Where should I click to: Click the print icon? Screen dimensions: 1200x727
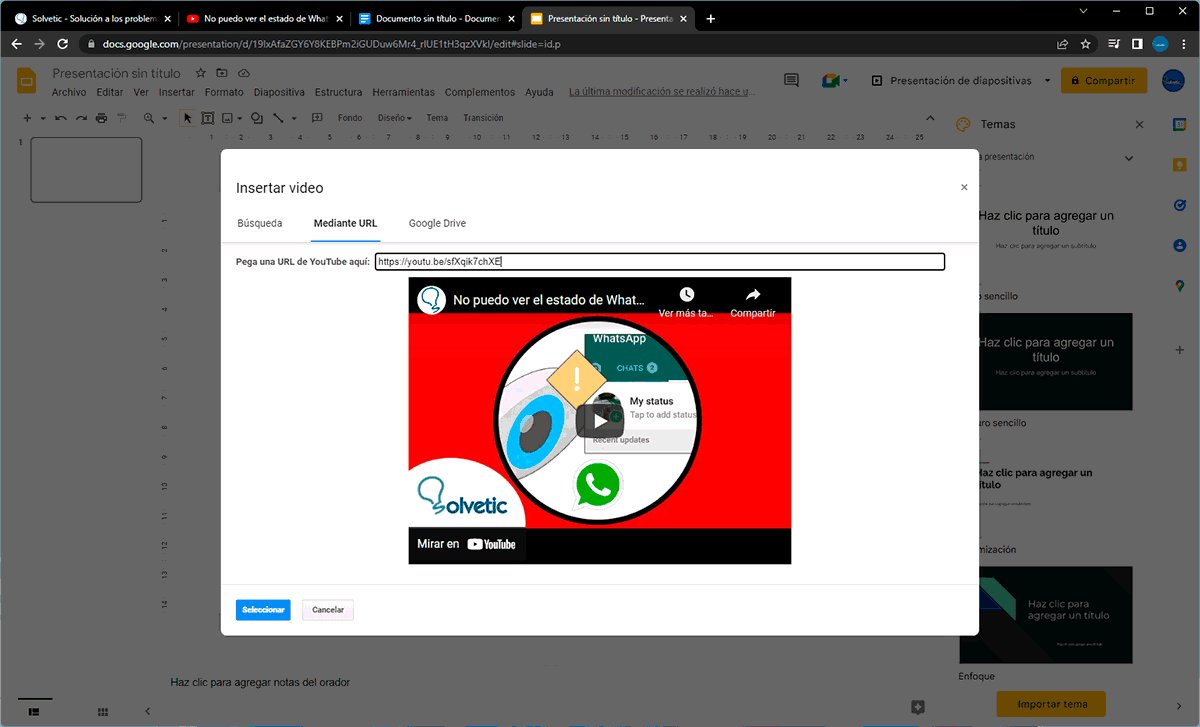click(101, 118)
